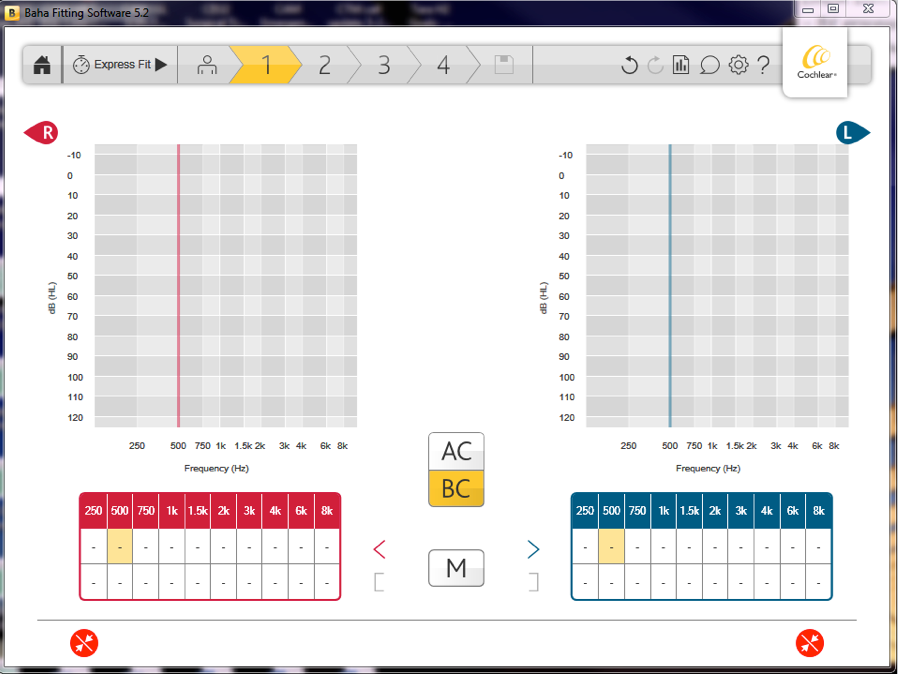Open the report chart icon
This screenshot has width=898, height=674.
(x=681, y=65)
